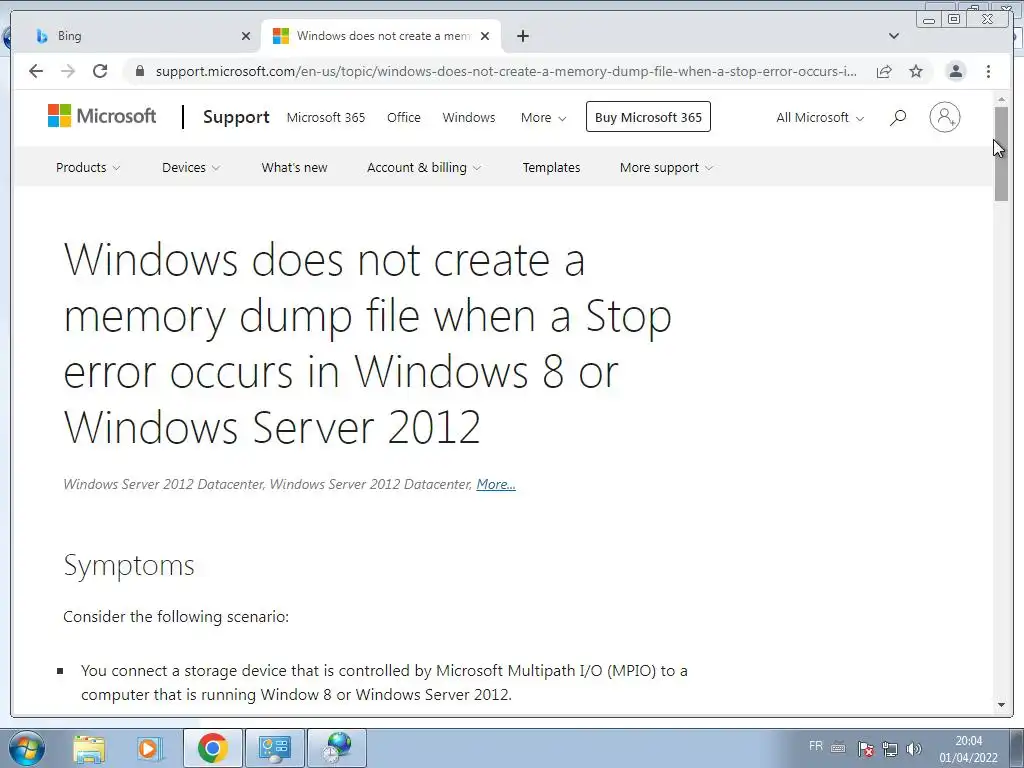This screenshot has width=1024, height=768.
Task: View site security lock info
Action: point(140,71)
